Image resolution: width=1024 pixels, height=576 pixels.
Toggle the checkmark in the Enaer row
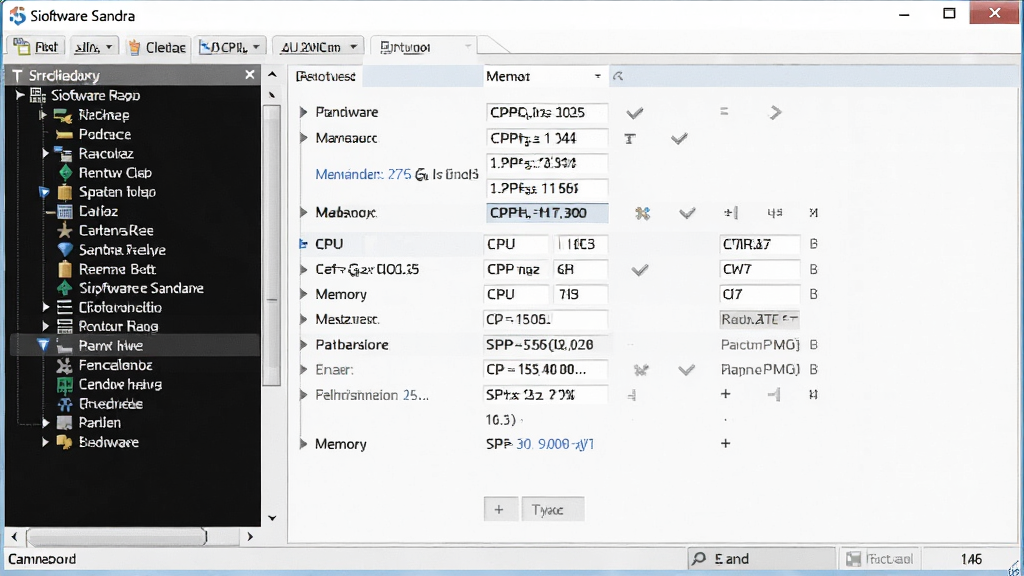click(686, 370)
